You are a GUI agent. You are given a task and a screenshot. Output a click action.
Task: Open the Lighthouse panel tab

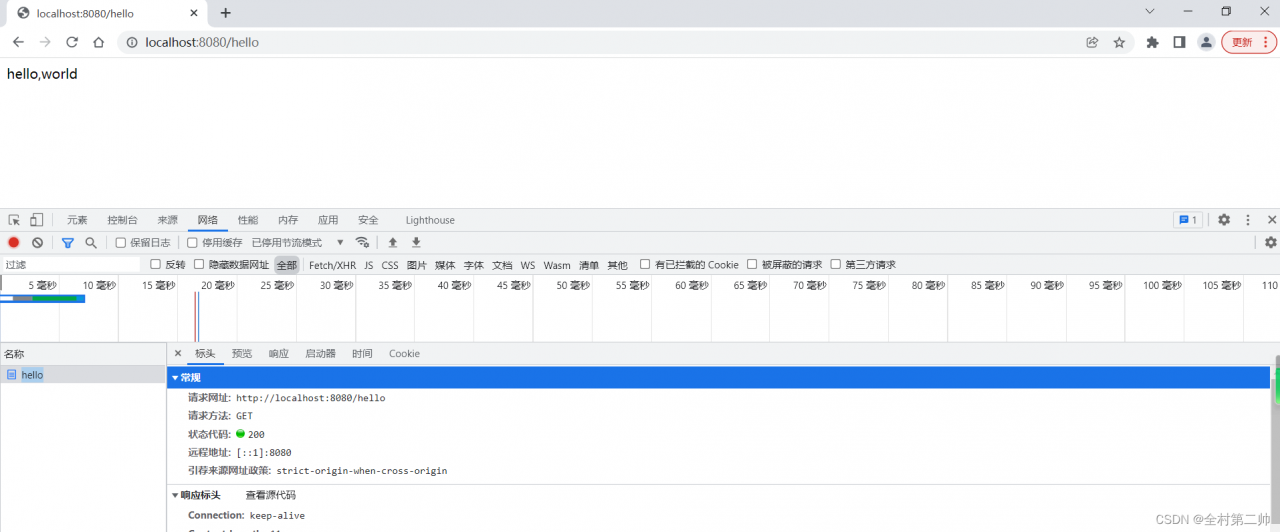coord(430,220)
